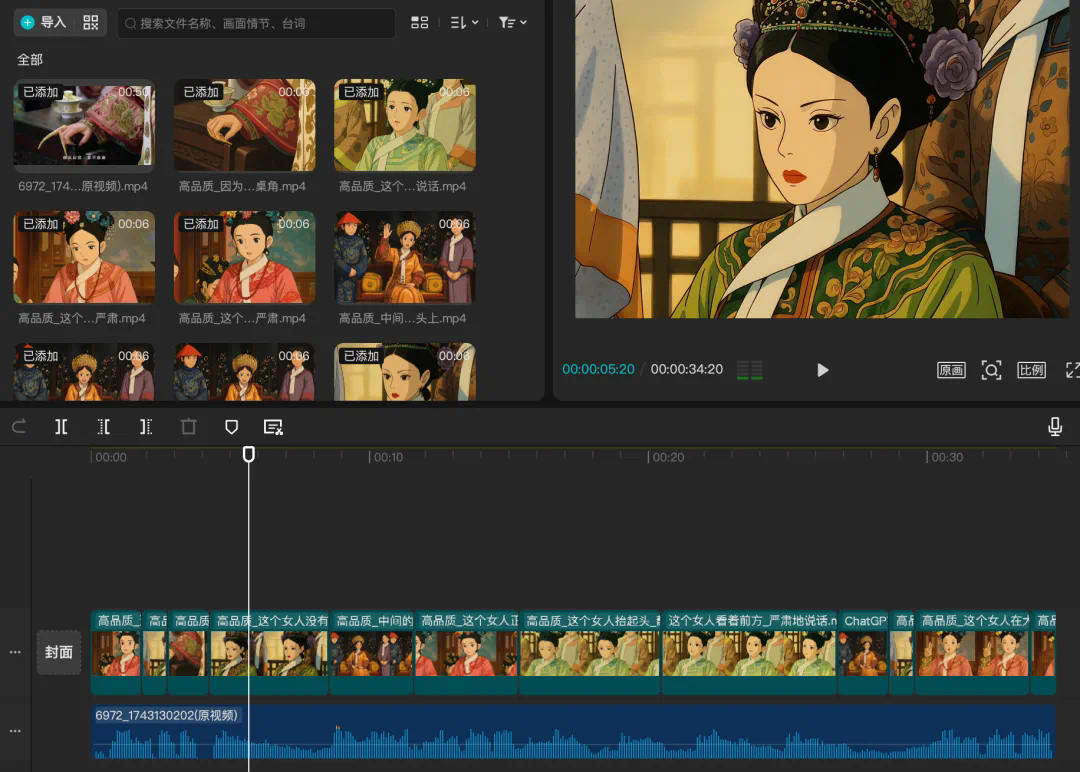The width and height of the screenshot is (1080, 772).
Task: Play the preview video
Action: click(822, 370)
